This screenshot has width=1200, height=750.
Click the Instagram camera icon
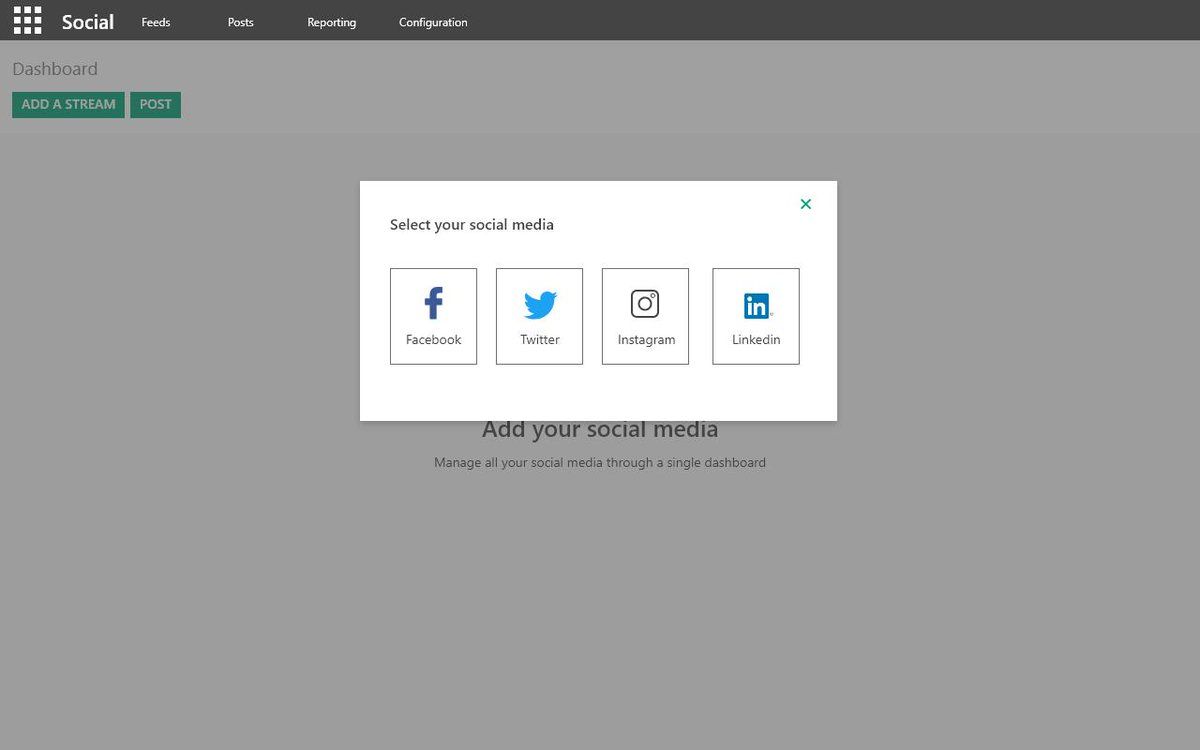click(645, 303)
